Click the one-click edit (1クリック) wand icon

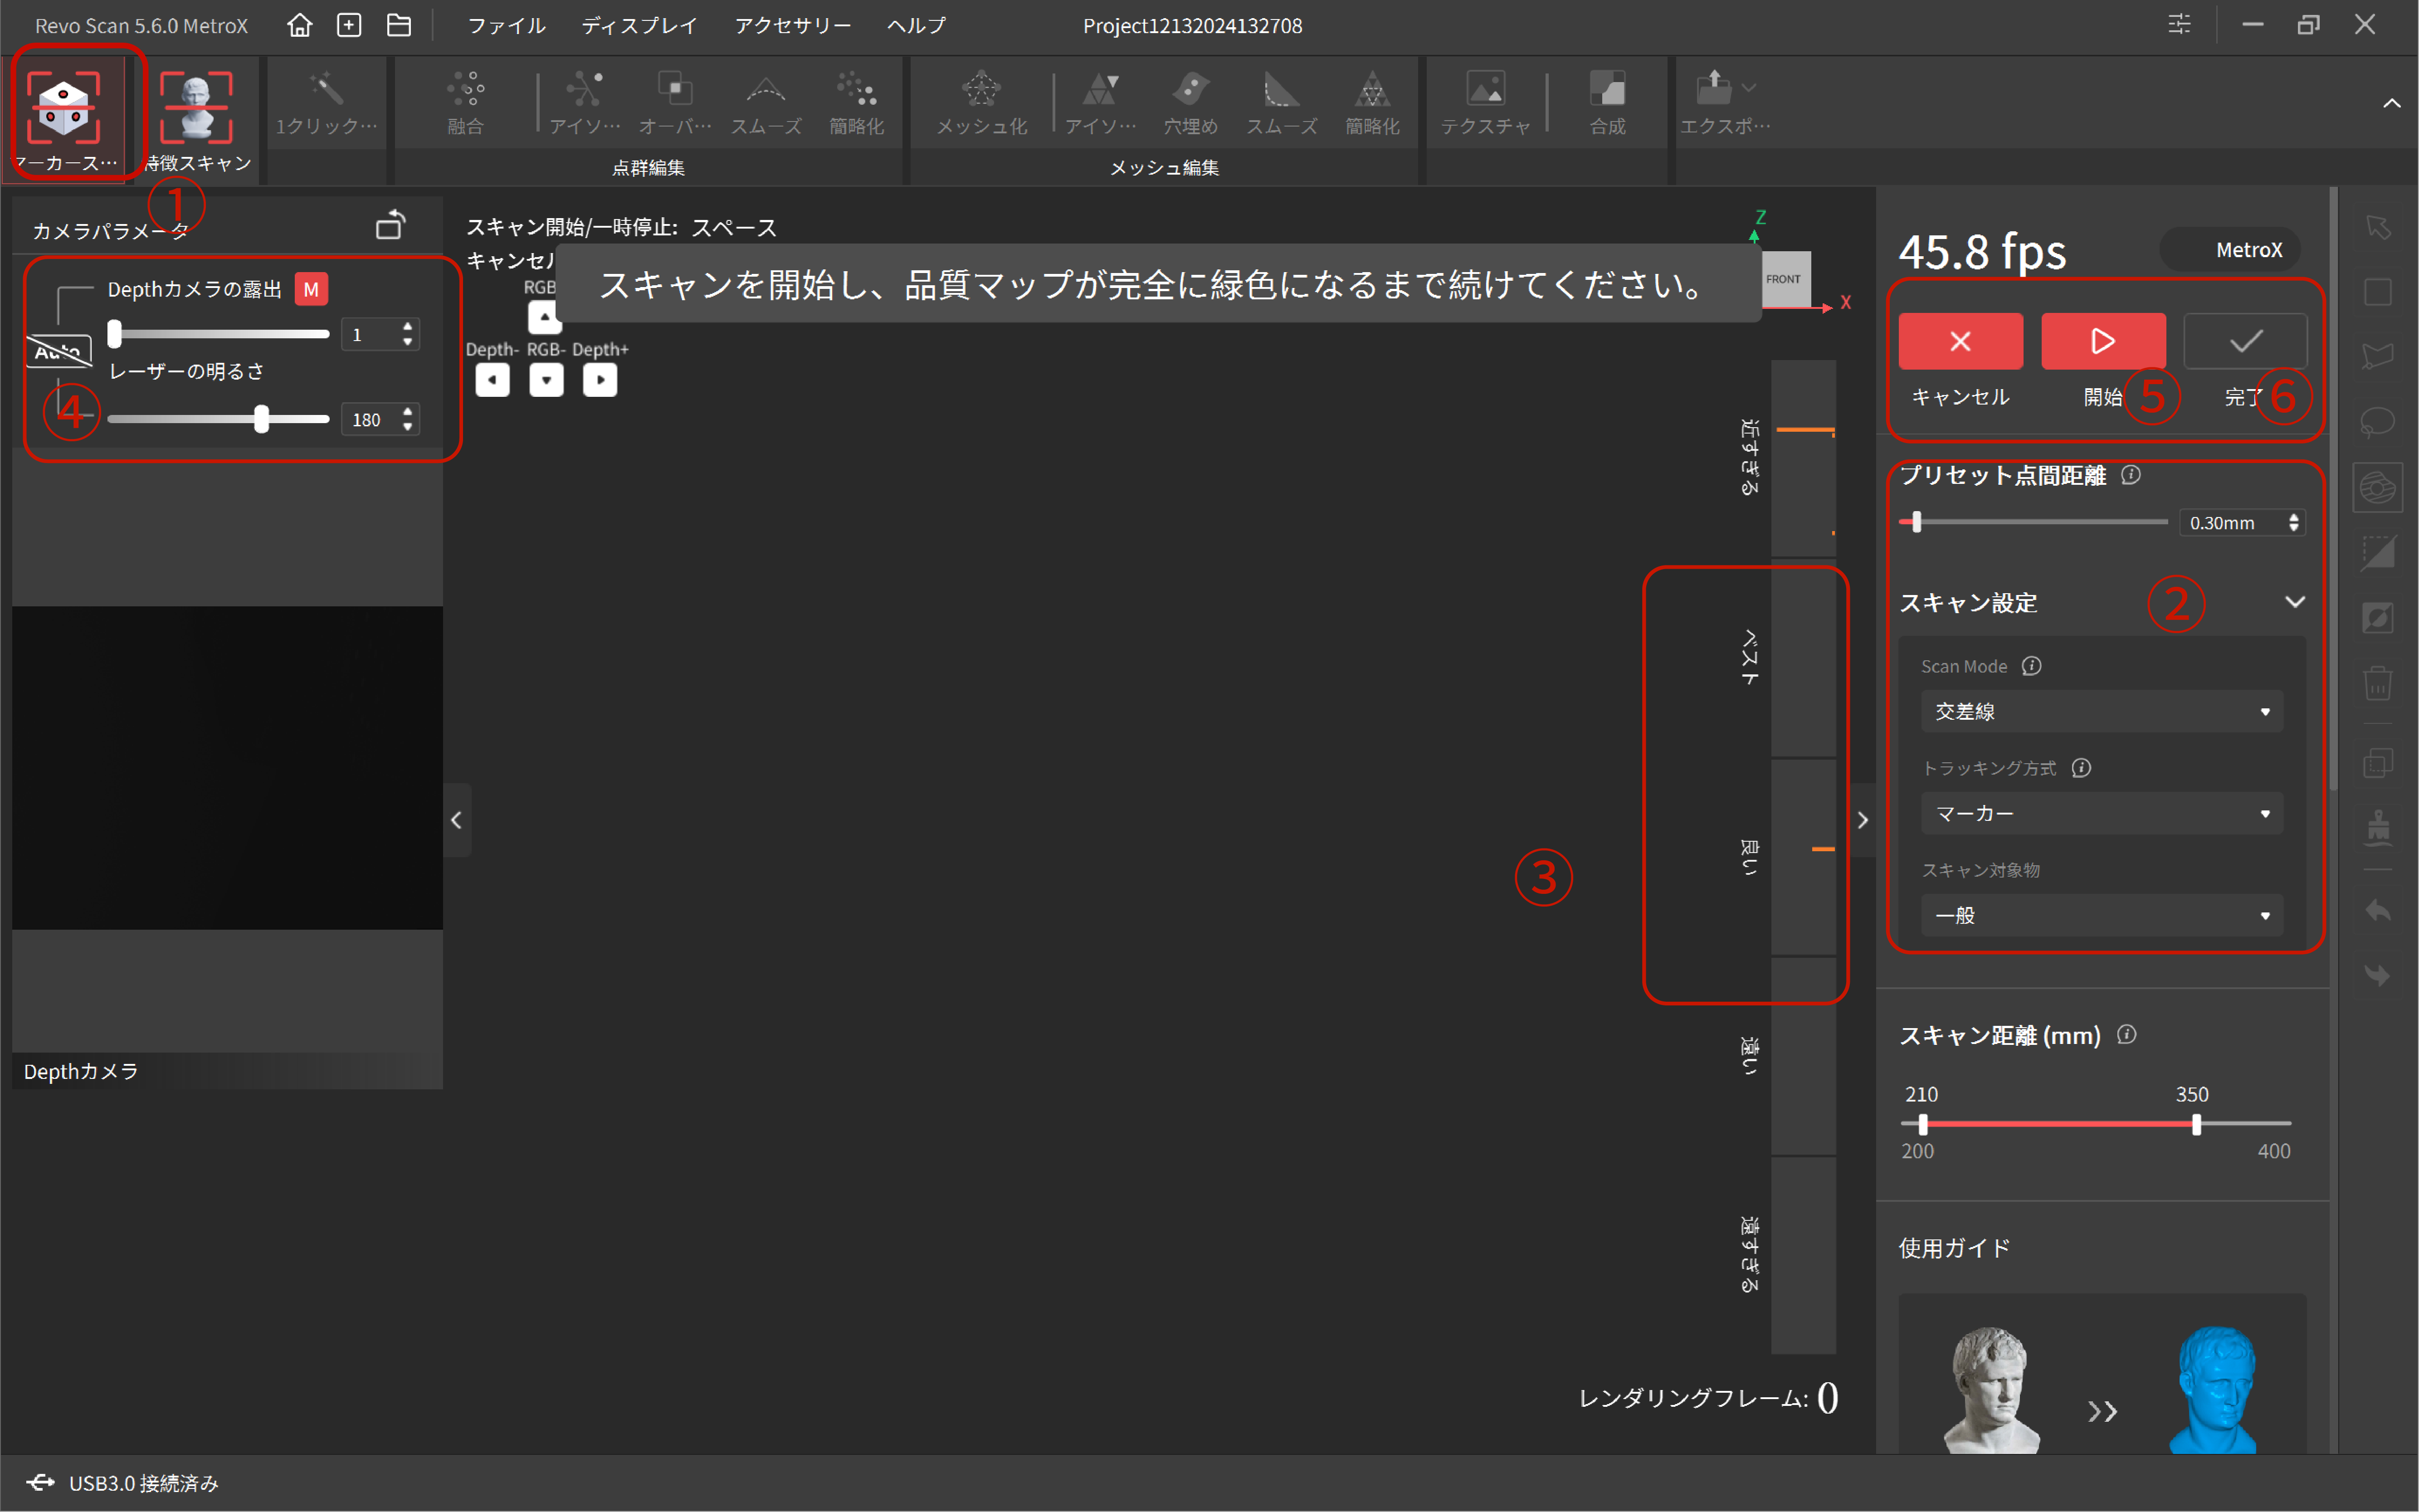pyautogui.click(x=327, y=89)
